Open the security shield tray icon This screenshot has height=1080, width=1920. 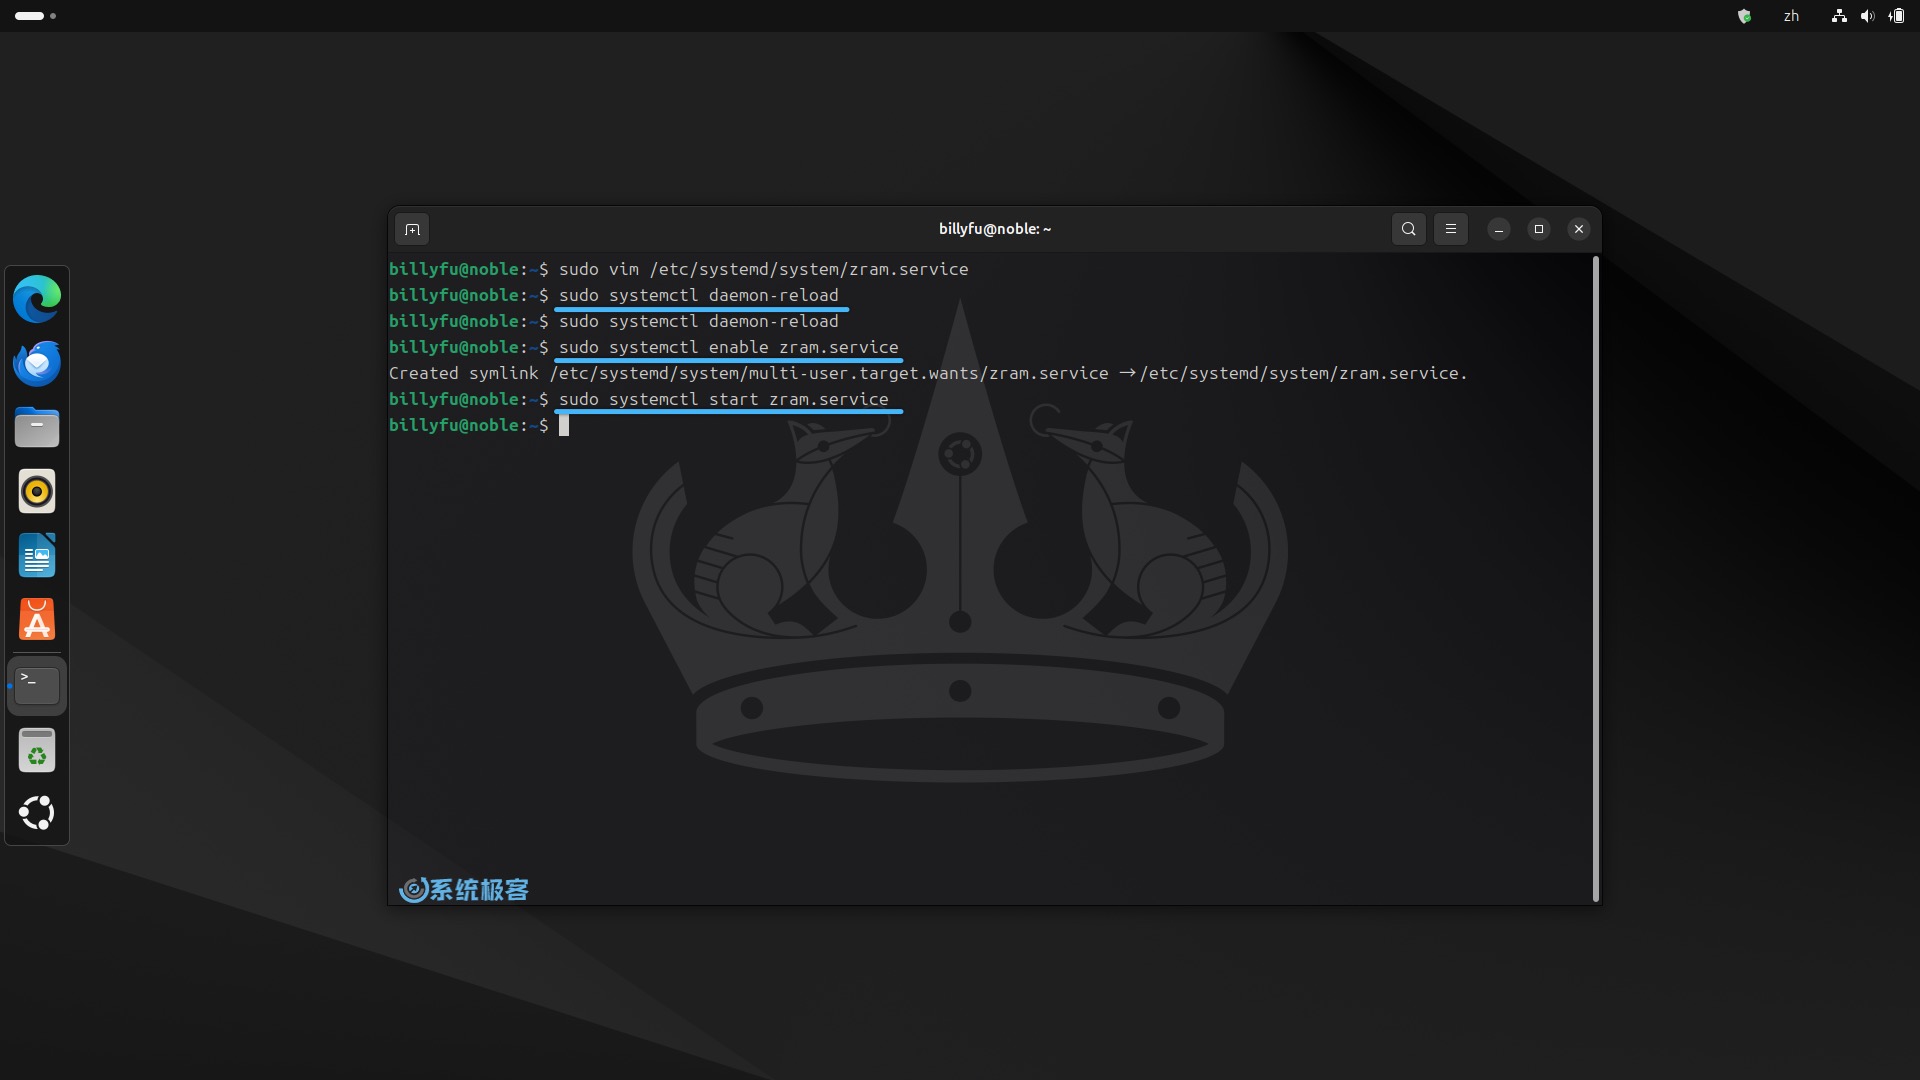1744,16
